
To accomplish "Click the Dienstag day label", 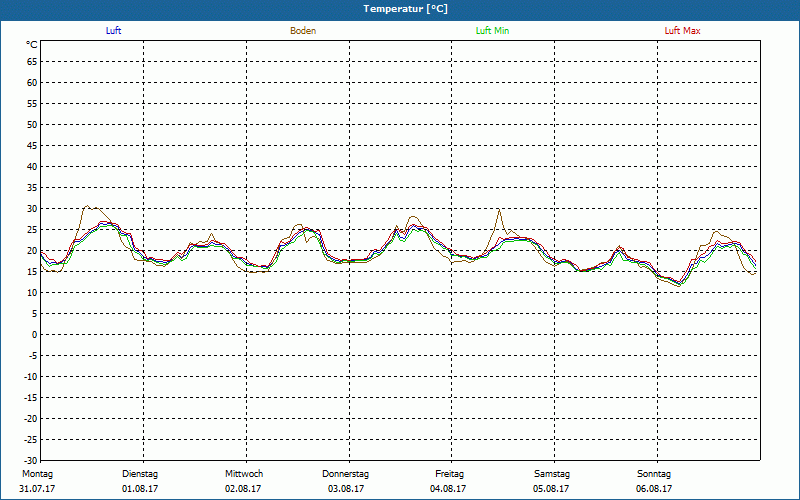I will tap(140, 474).
